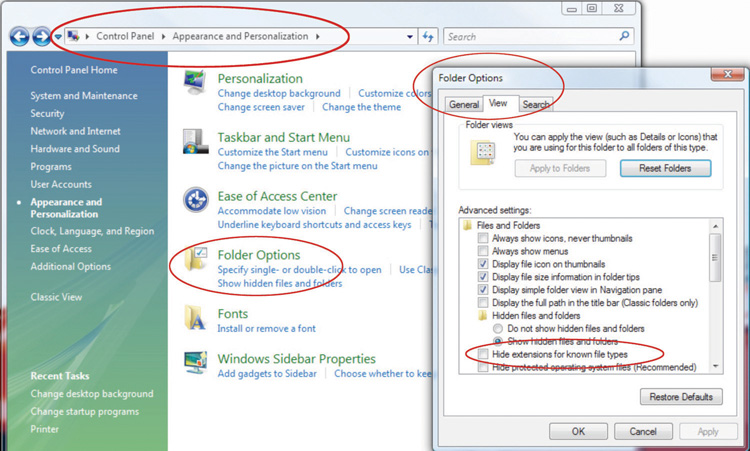
Task: Select System and Maintenance in sidebar
Action: 84,96
